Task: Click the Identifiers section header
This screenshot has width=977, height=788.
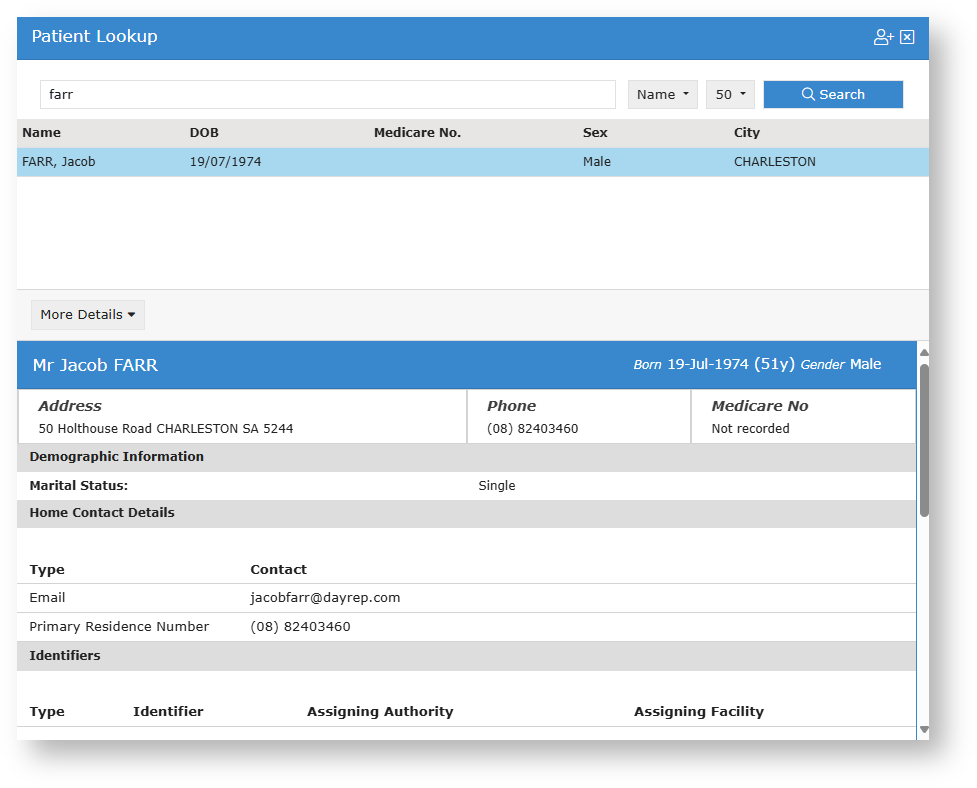Action: [65, 656]
